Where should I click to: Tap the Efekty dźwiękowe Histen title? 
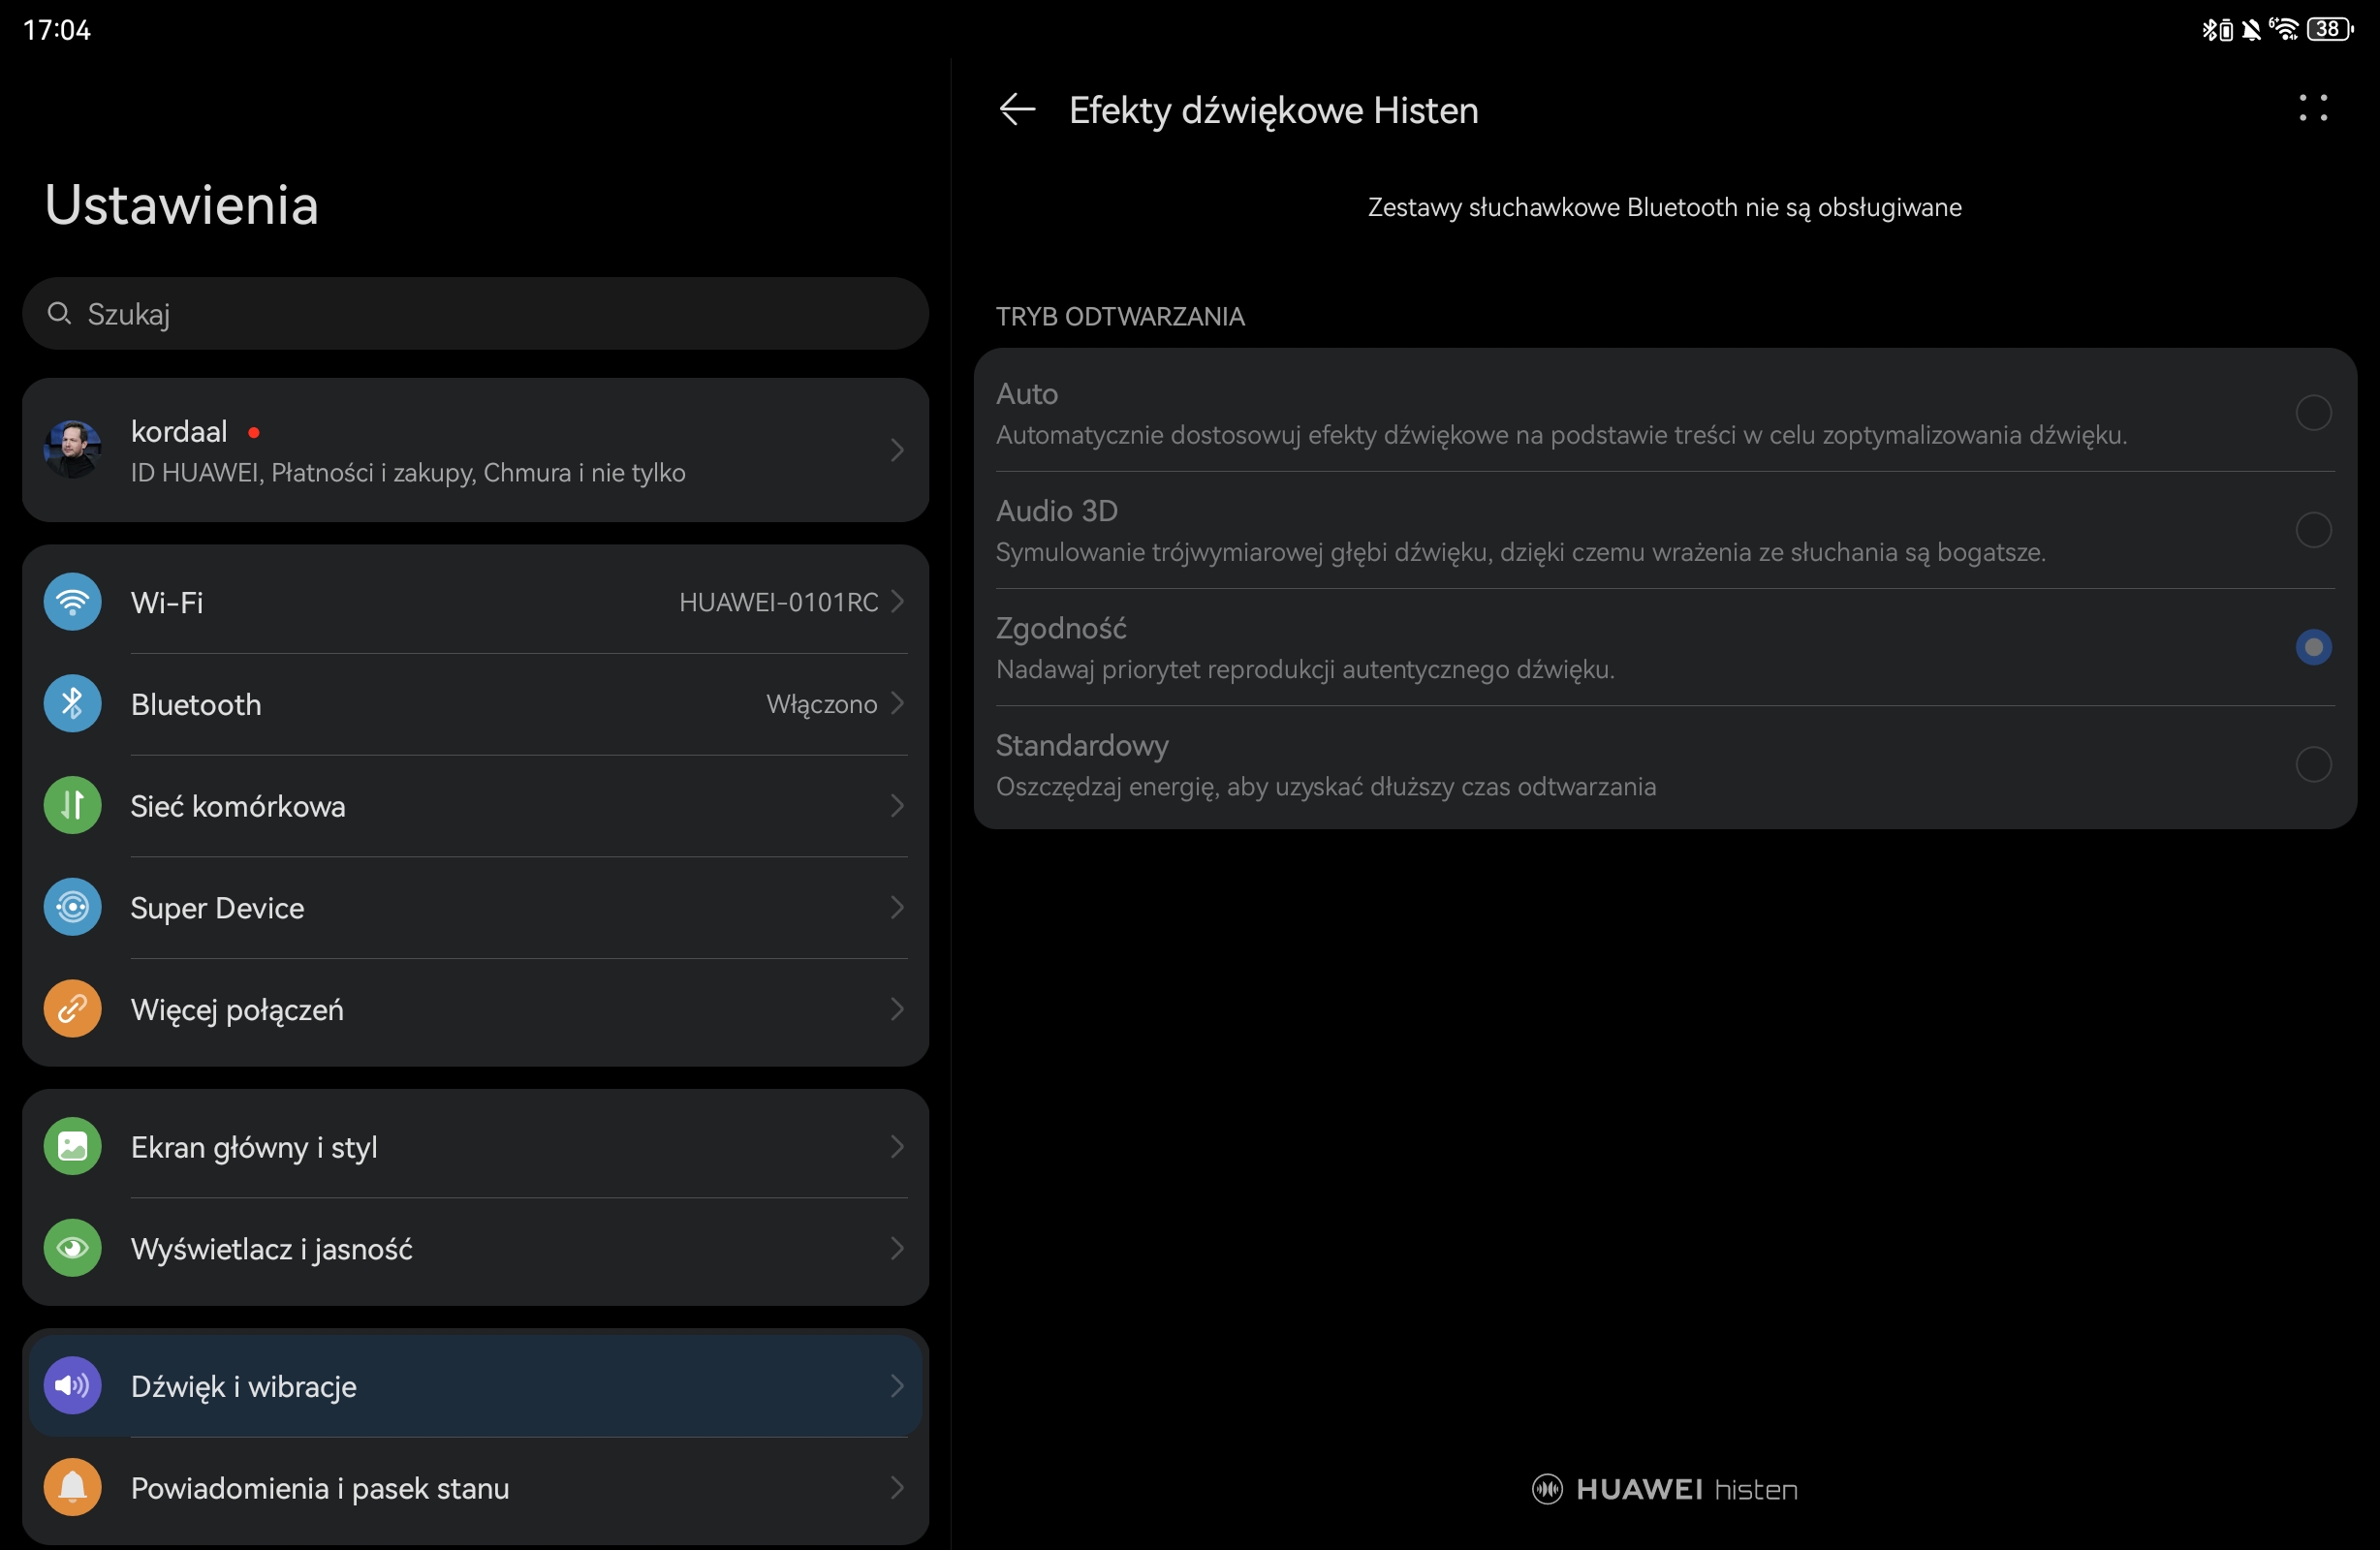(x=1273, y=110)
